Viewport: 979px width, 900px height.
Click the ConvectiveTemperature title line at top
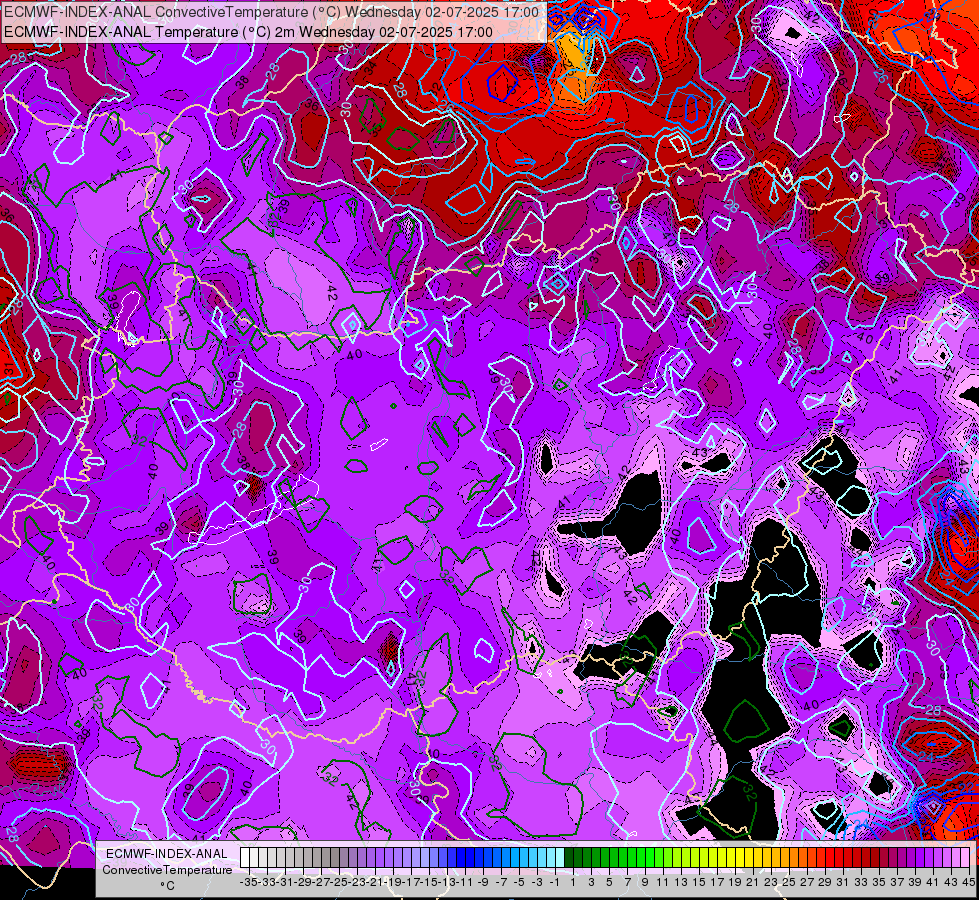tap(272, 12)
